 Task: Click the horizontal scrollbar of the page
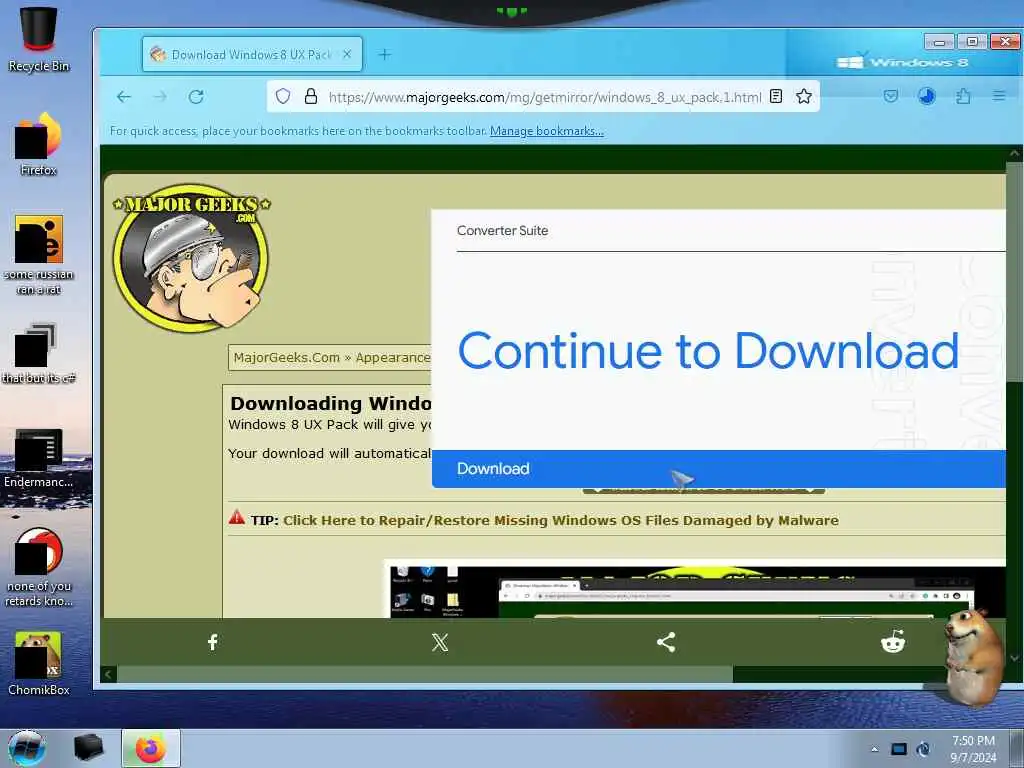click(424, 674)
